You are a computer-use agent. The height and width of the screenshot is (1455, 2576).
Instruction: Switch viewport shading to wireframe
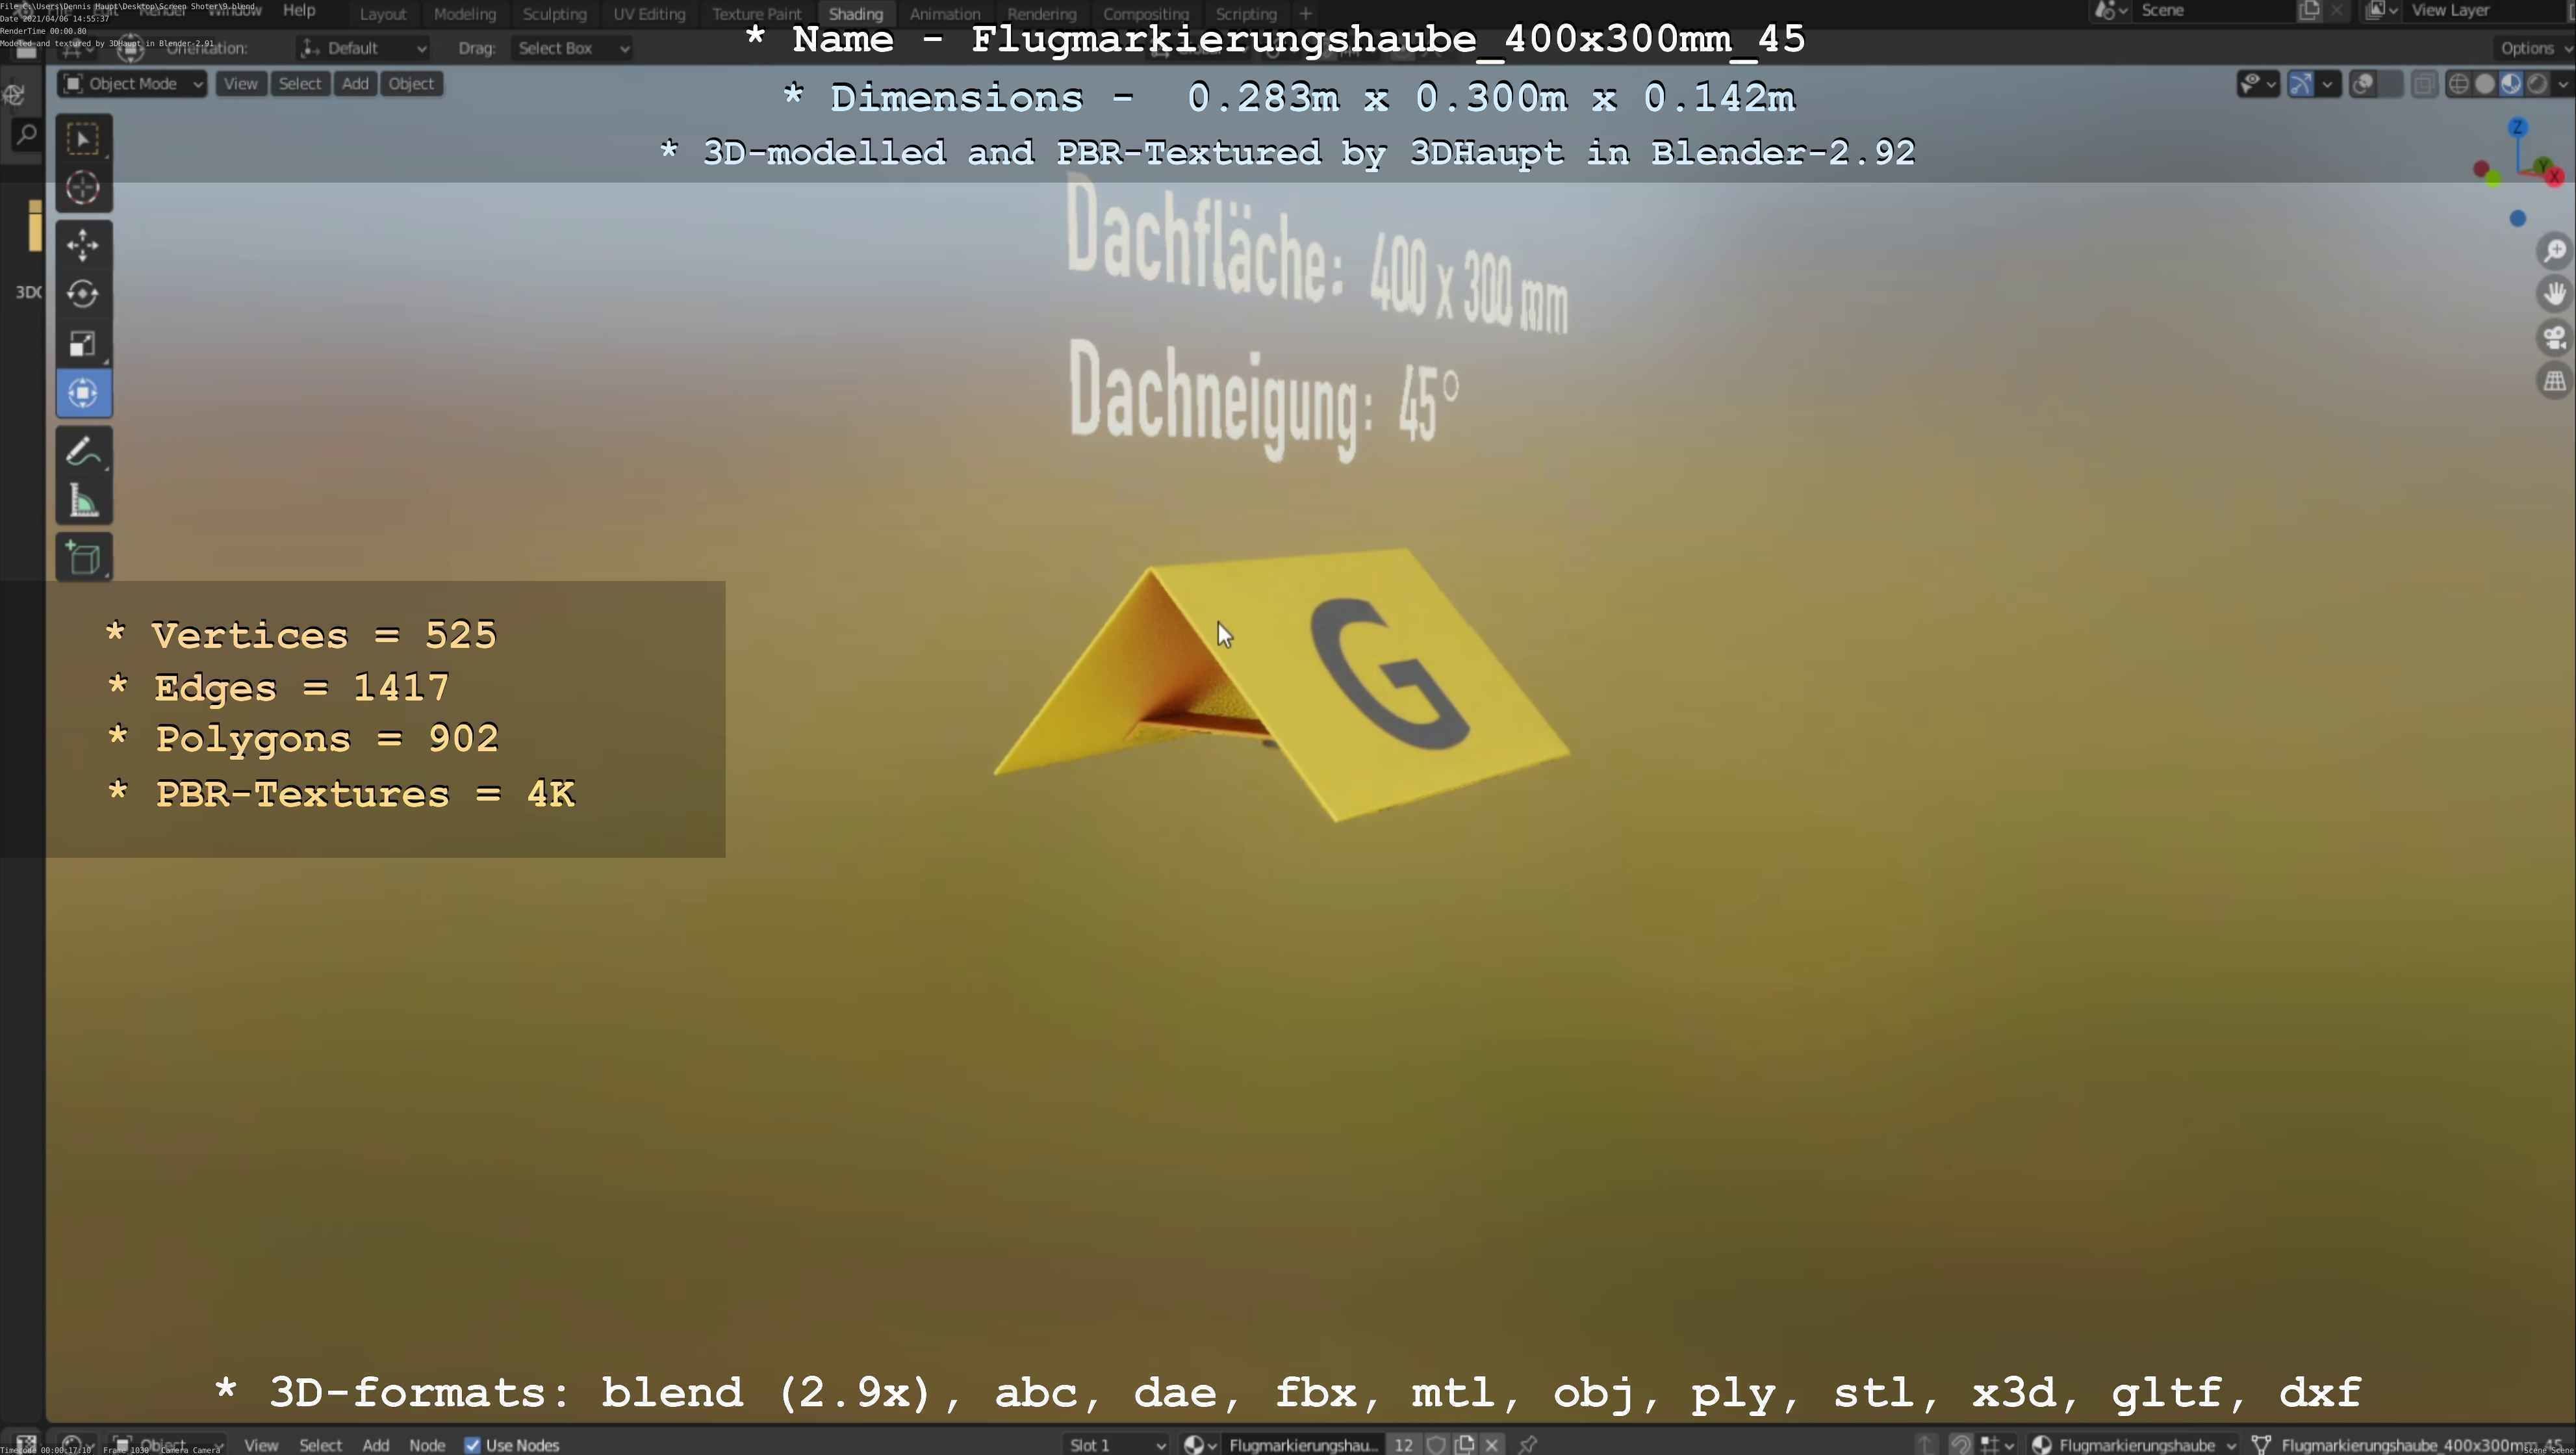(2458, 84)
